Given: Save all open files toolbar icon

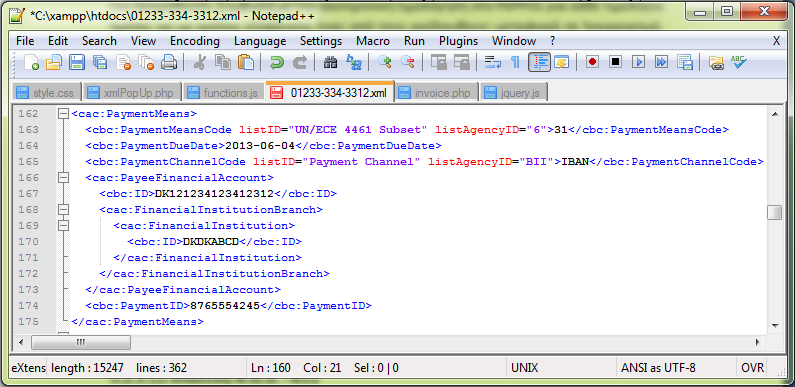Looking at the screenshot, I should point(99,62).
